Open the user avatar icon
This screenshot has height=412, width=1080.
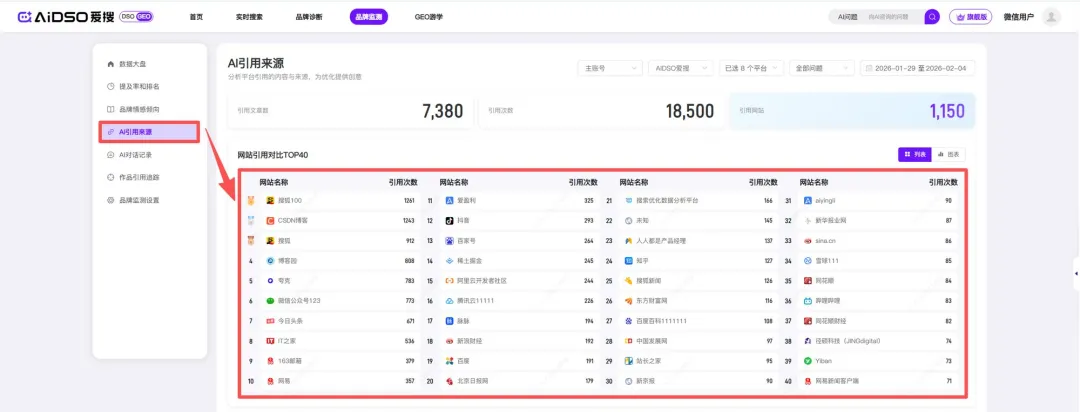tap(1051, 17)
